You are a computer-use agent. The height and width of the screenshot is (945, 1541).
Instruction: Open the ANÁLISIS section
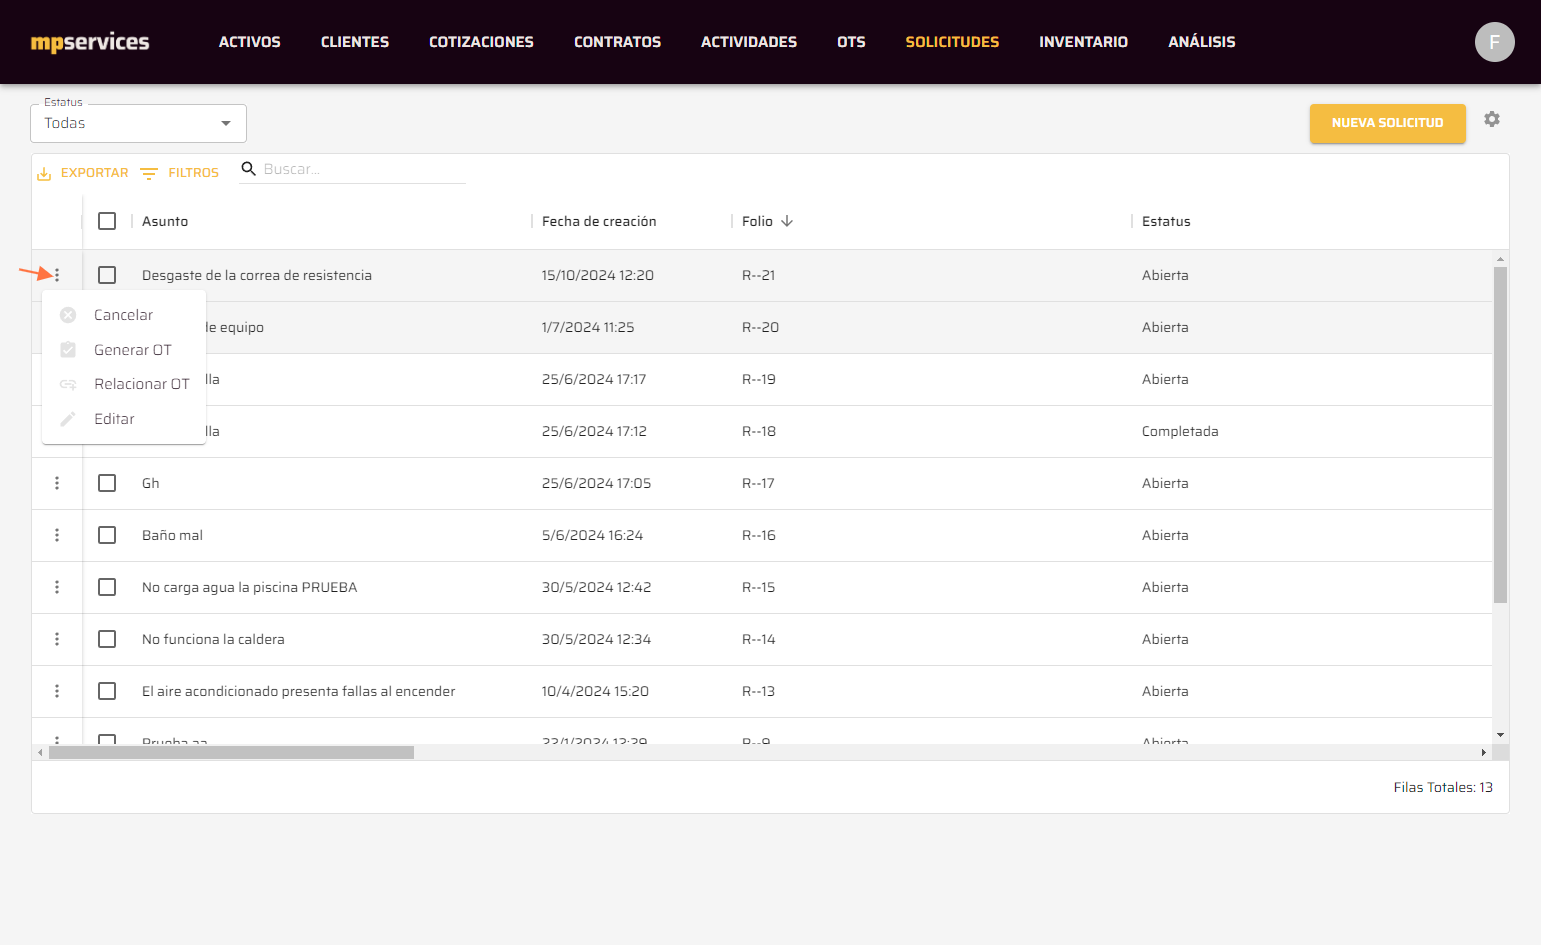click(x=1202, y=42)
